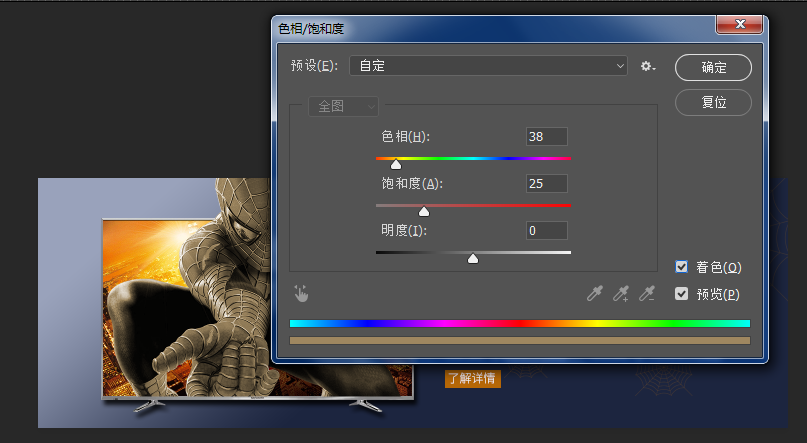The width and height of the screenshot is (807, 443).
Task: Click the lightness value field showing 0
Action: click(547, 231)
